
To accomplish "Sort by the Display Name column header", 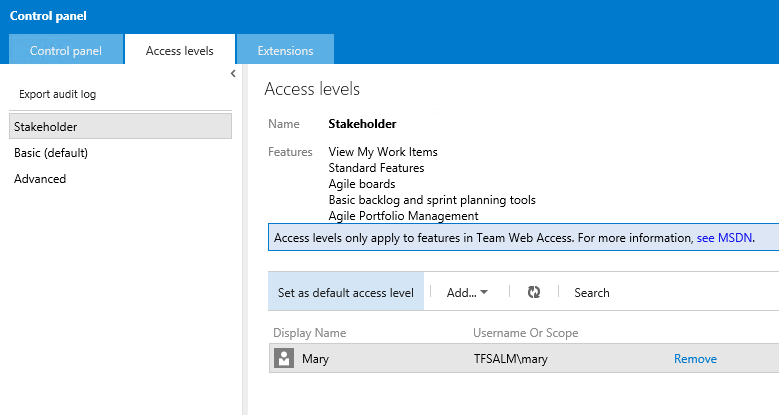I will pos(309,332).
